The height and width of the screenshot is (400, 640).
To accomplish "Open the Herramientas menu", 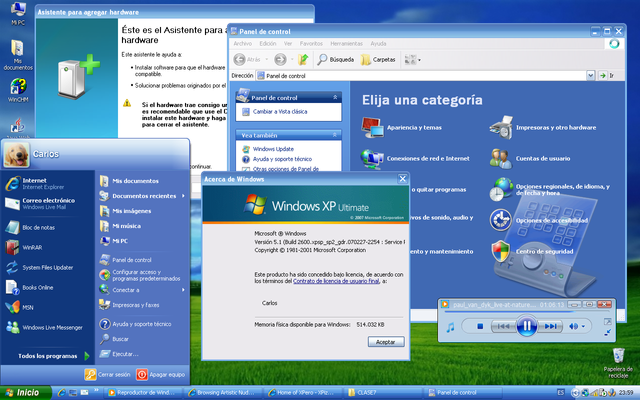I will point(347,43).
